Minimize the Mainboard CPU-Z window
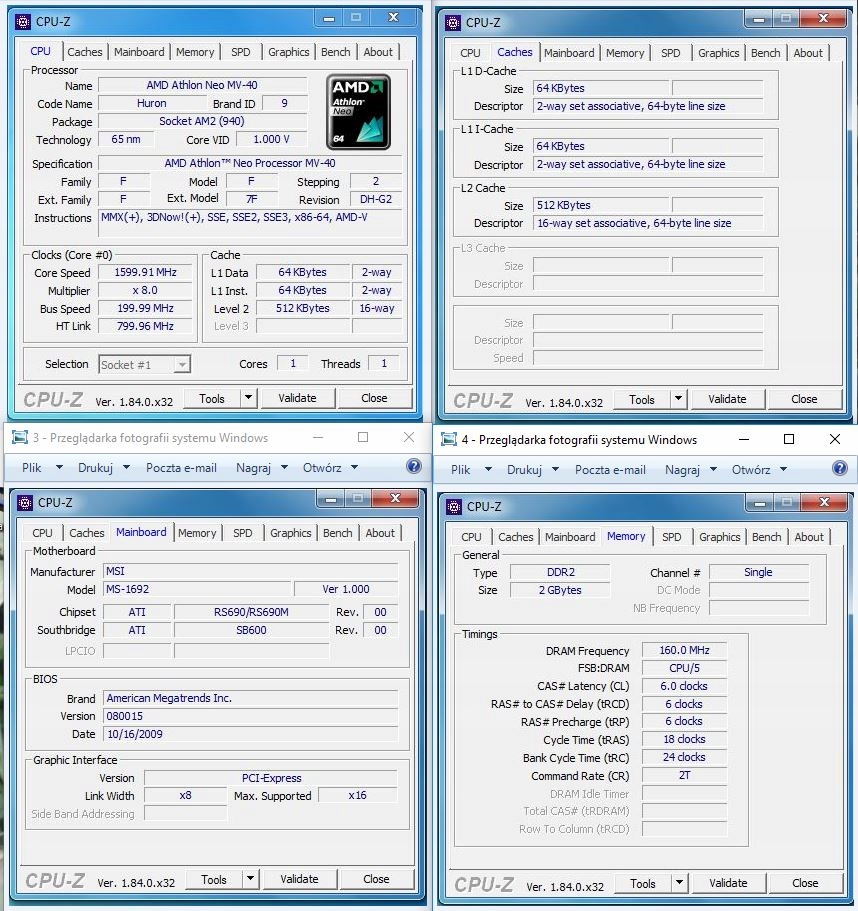Screen dimensions: 858x911 click(x=331, y=499)
